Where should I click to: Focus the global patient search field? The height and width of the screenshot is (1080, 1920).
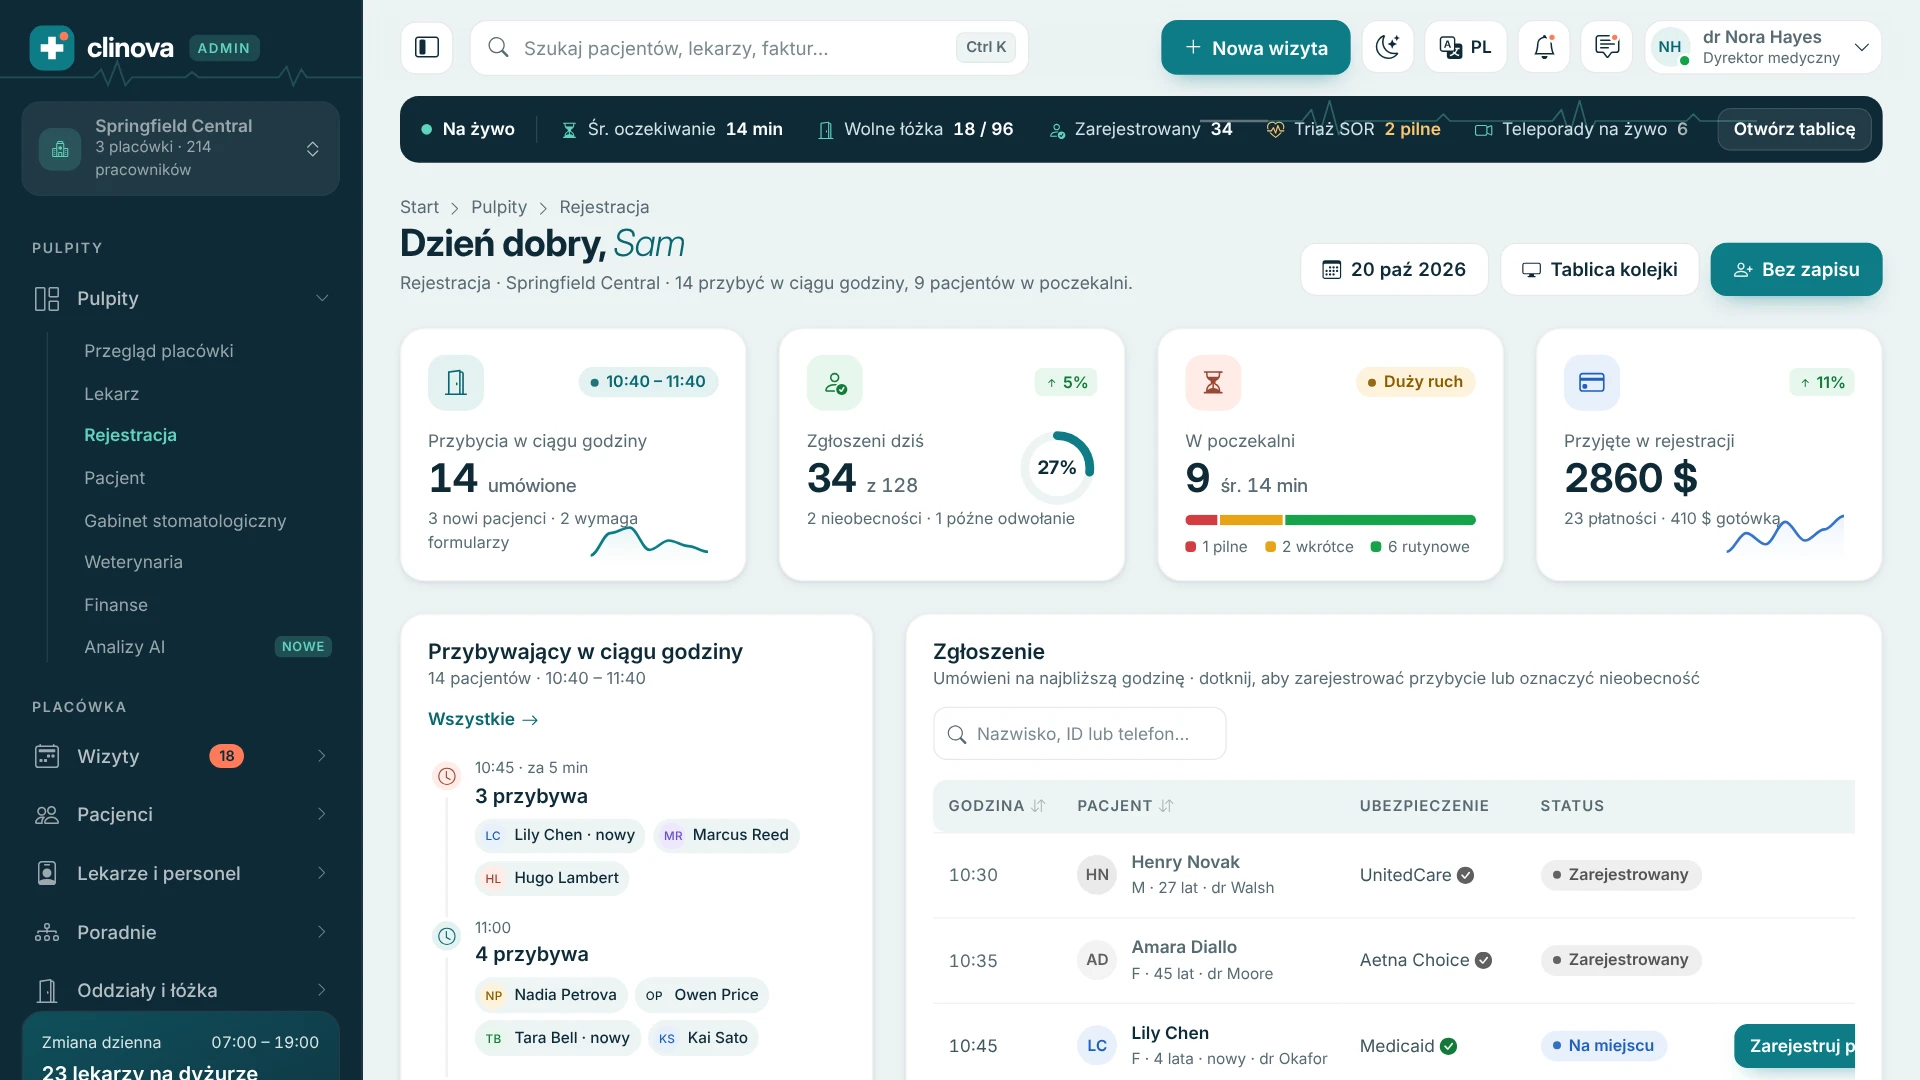[x=749, y=47]
